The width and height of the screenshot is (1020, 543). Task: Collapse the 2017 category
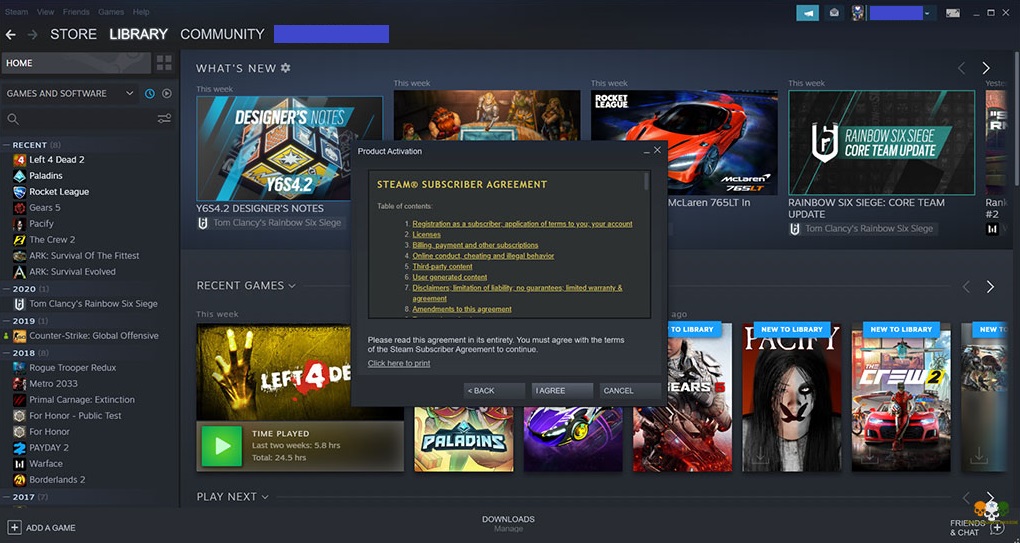coord(7,497)
